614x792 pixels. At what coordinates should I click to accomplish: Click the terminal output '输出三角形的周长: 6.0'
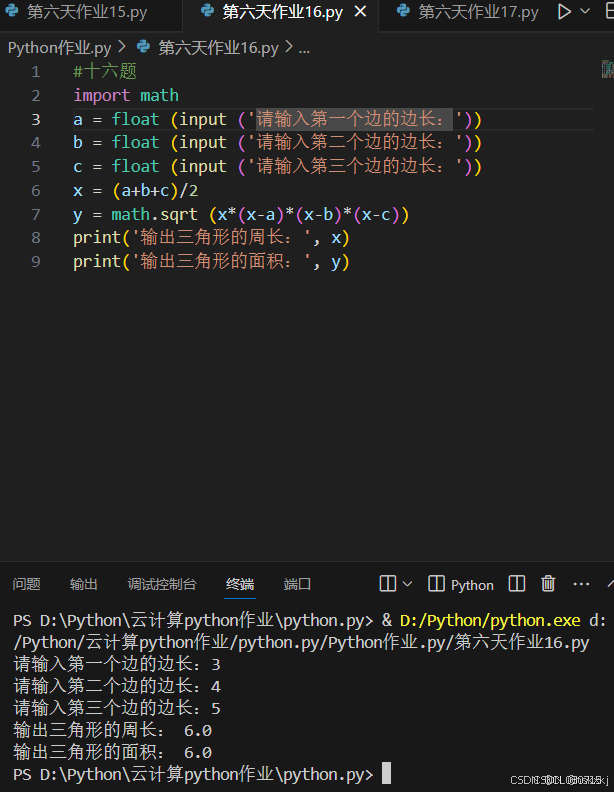(x=113, y=730)
